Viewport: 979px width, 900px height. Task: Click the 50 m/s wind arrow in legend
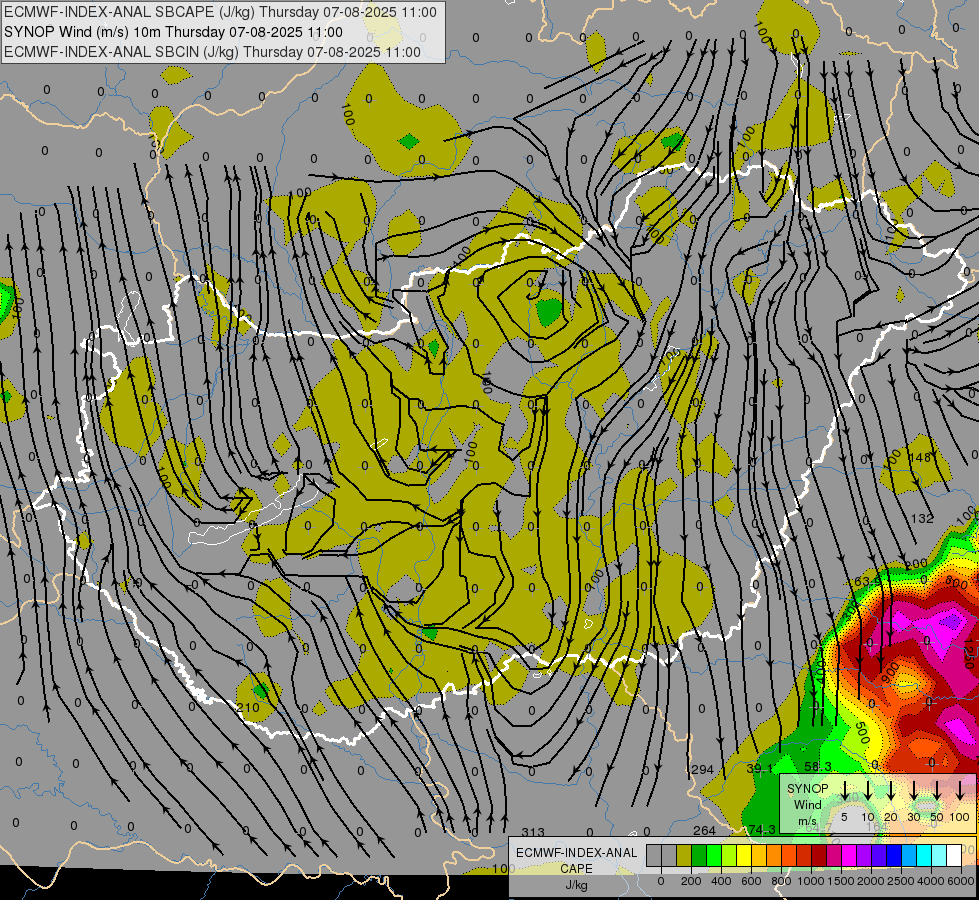point(937,791)
